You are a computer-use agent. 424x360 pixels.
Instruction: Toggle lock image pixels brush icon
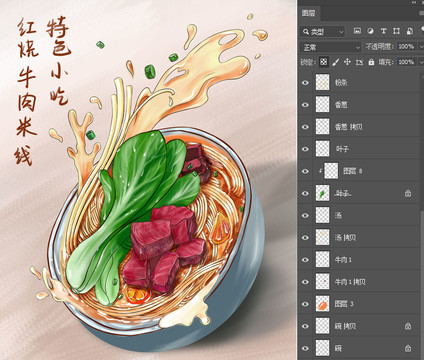[336, 62]
